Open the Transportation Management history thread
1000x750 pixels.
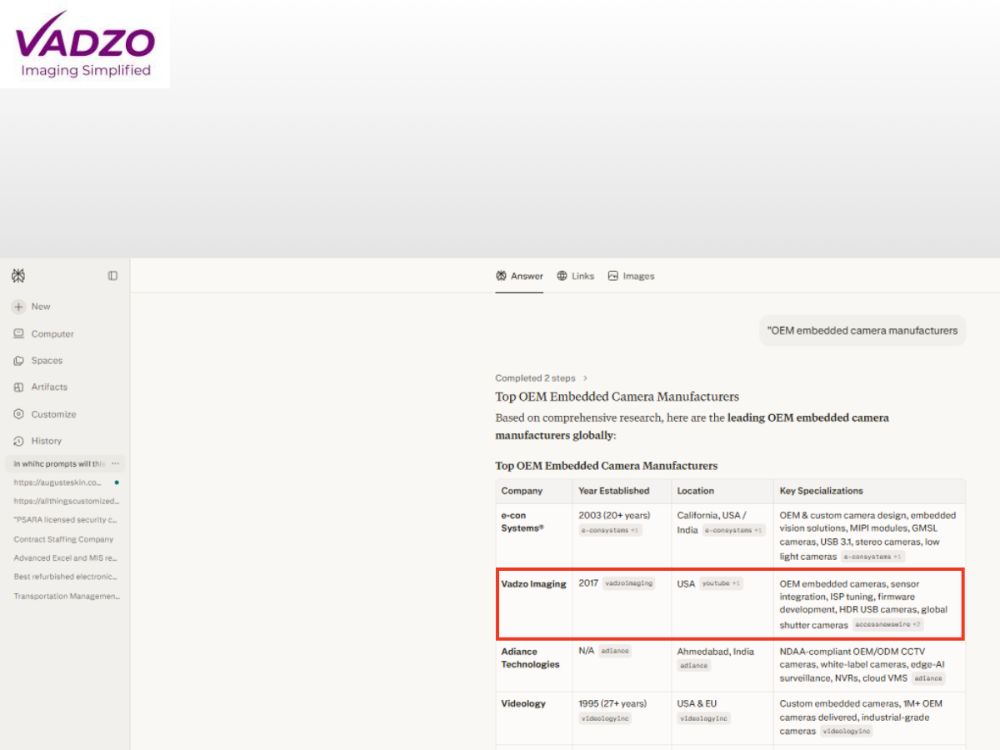click(64, 596)
